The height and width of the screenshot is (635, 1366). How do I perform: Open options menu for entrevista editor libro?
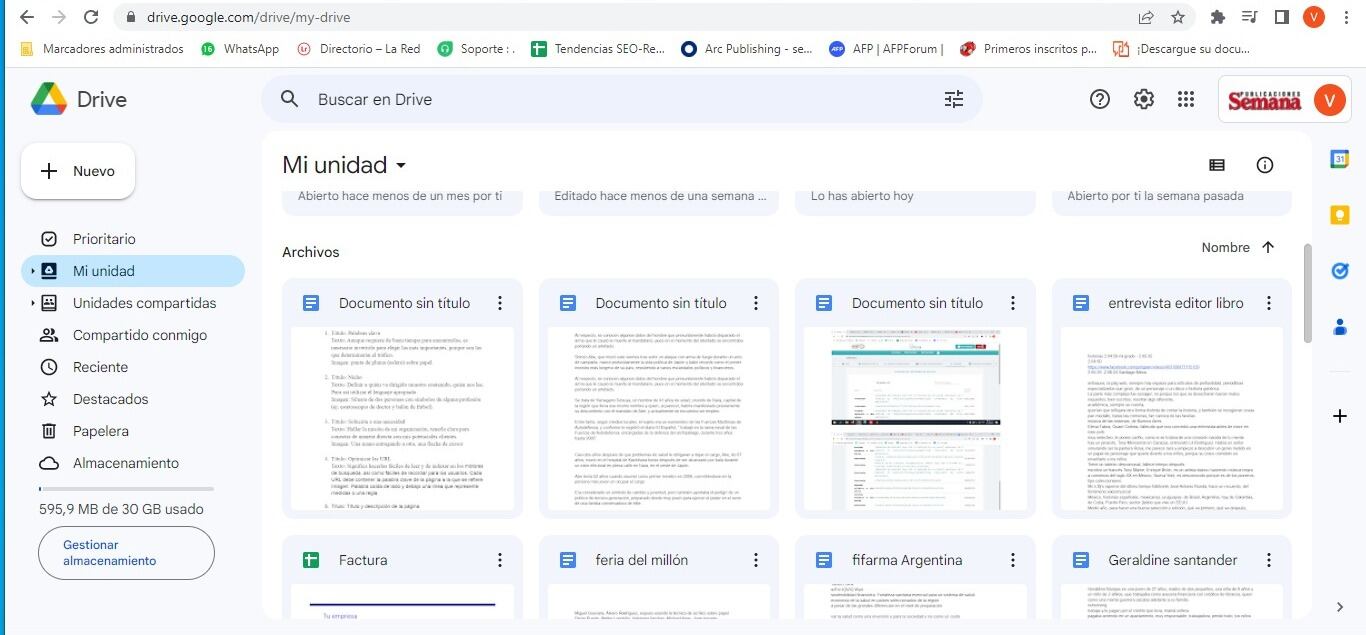1268,302
